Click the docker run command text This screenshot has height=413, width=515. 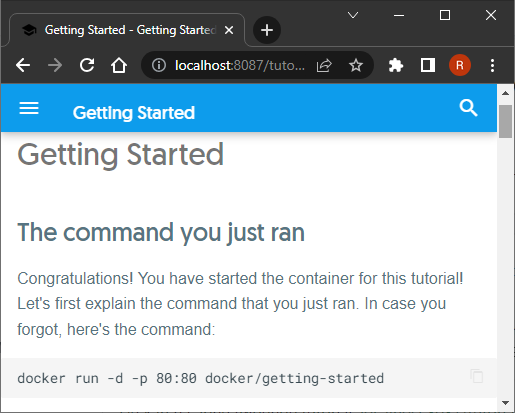(201, 378)
